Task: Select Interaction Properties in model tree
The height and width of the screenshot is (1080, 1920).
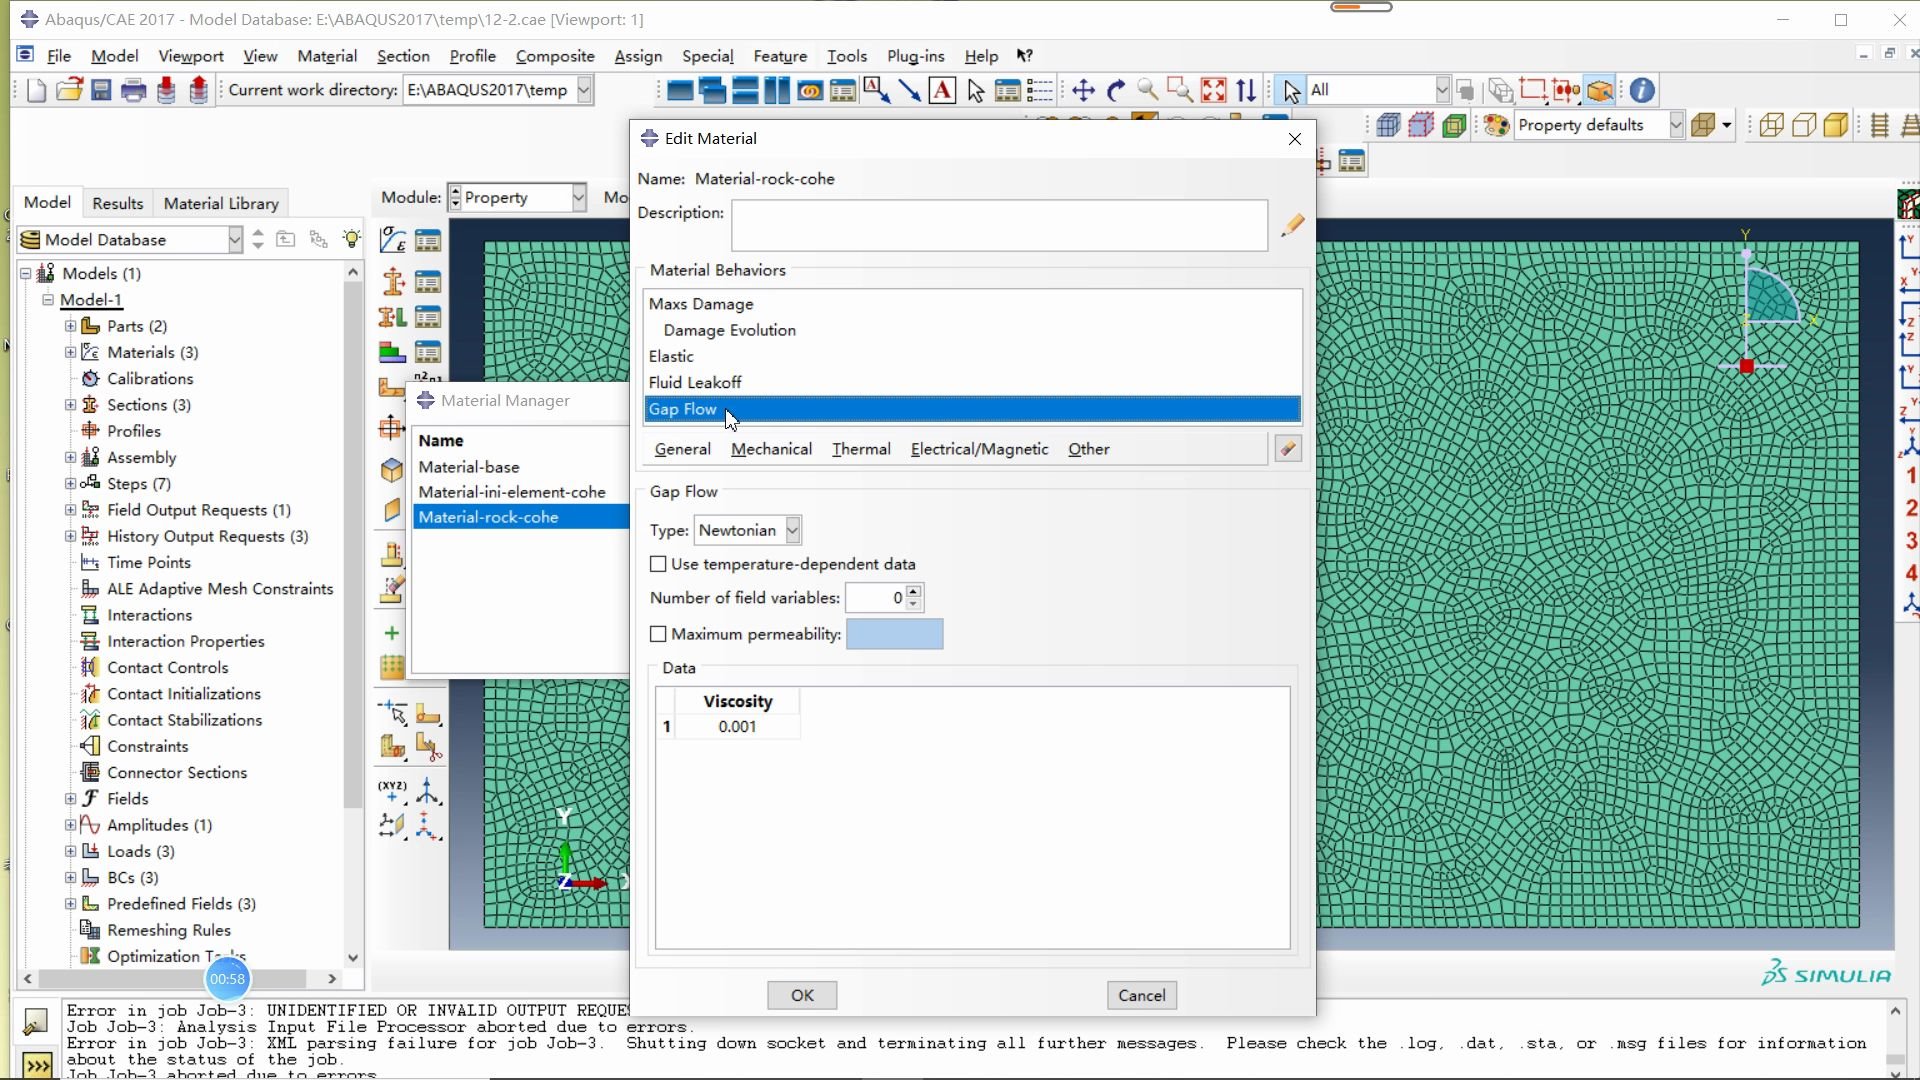Action: point(185,641)
